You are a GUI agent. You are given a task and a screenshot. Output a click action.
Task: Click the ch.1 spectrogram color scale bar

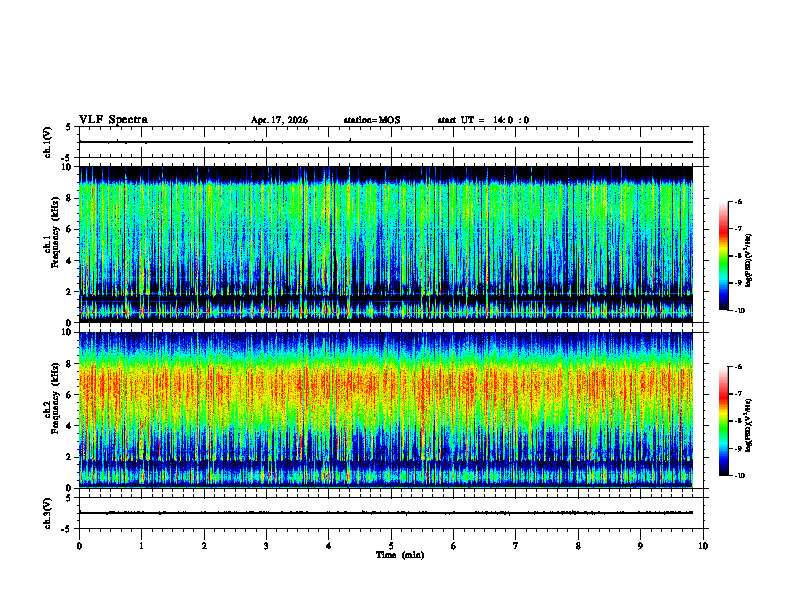click(724, 256)
